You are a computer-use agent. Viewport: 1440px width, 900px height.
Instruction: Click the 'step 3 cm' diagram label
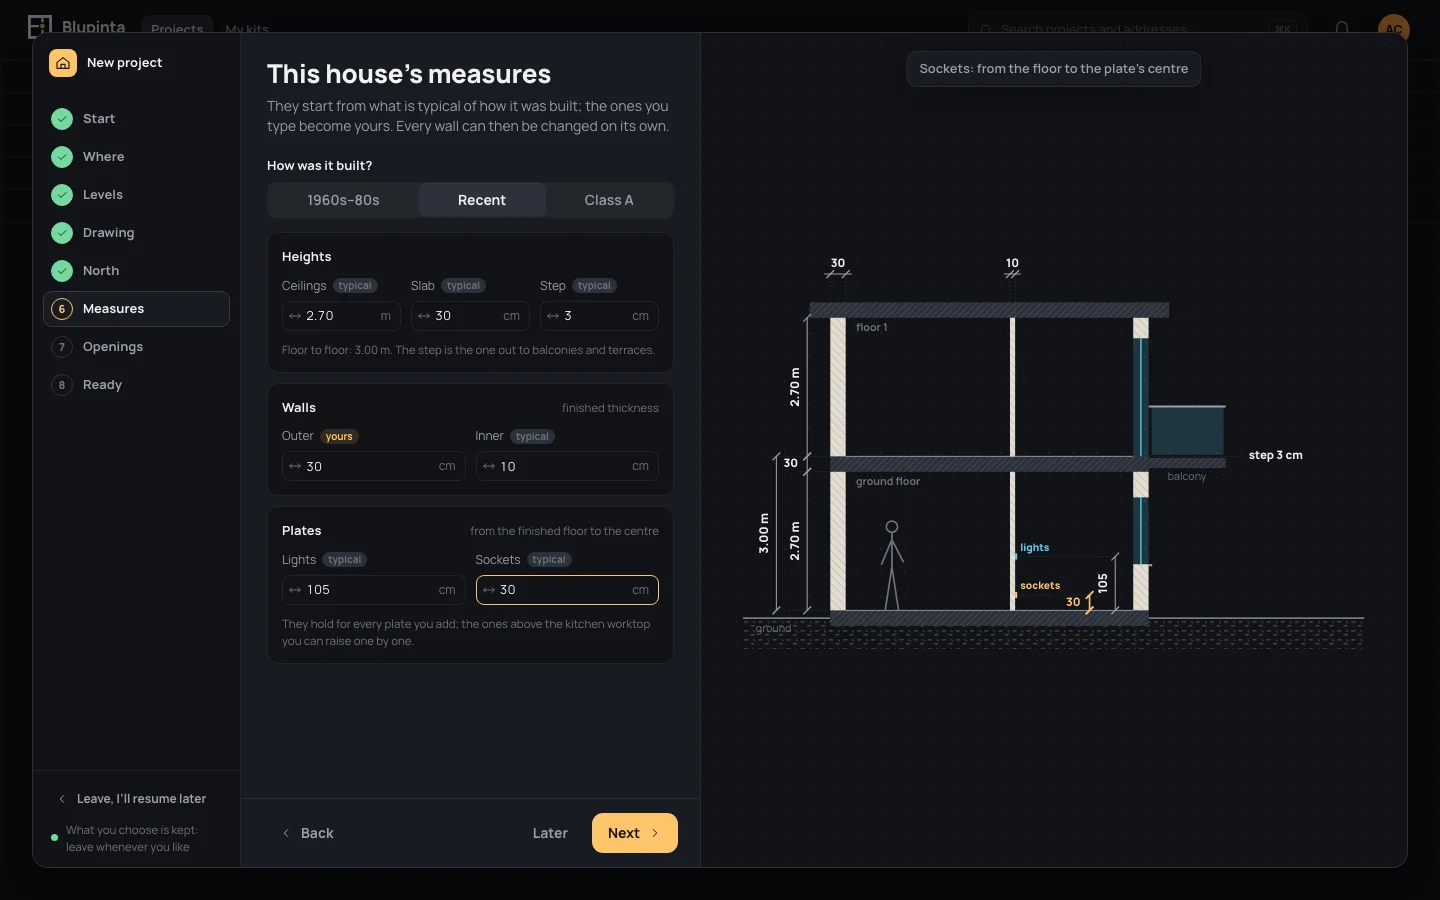coord(1276,455)
